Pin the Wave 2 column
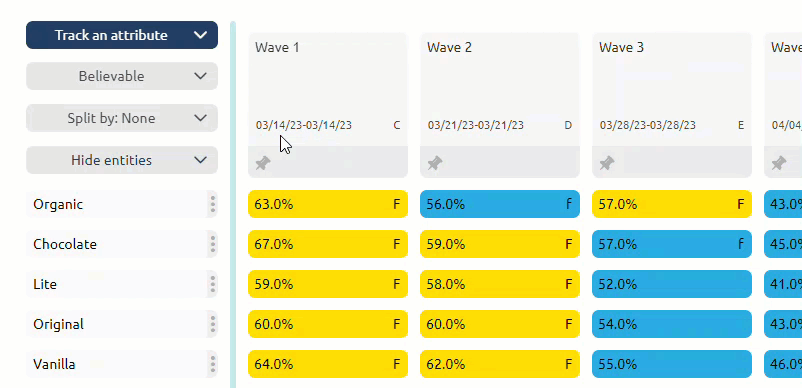802x388 pixels. [x=435, y=163]
